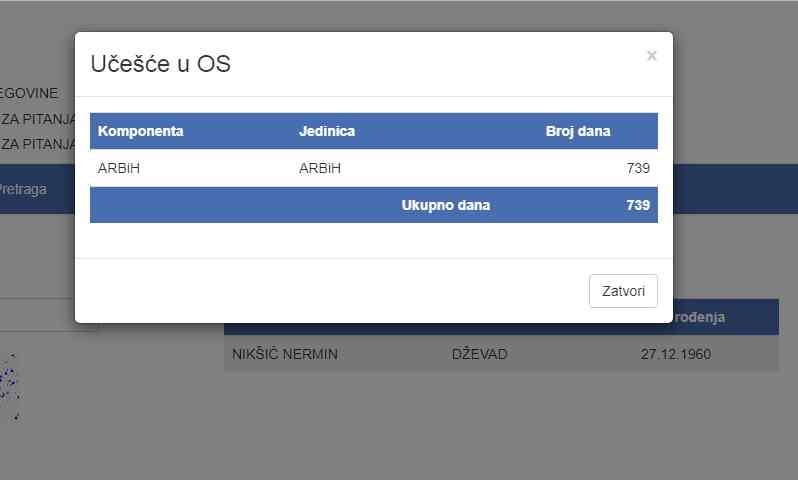Select the Jedinica column header
The height and width of the screenshot is (480, 798).
[x=327, y=131]
